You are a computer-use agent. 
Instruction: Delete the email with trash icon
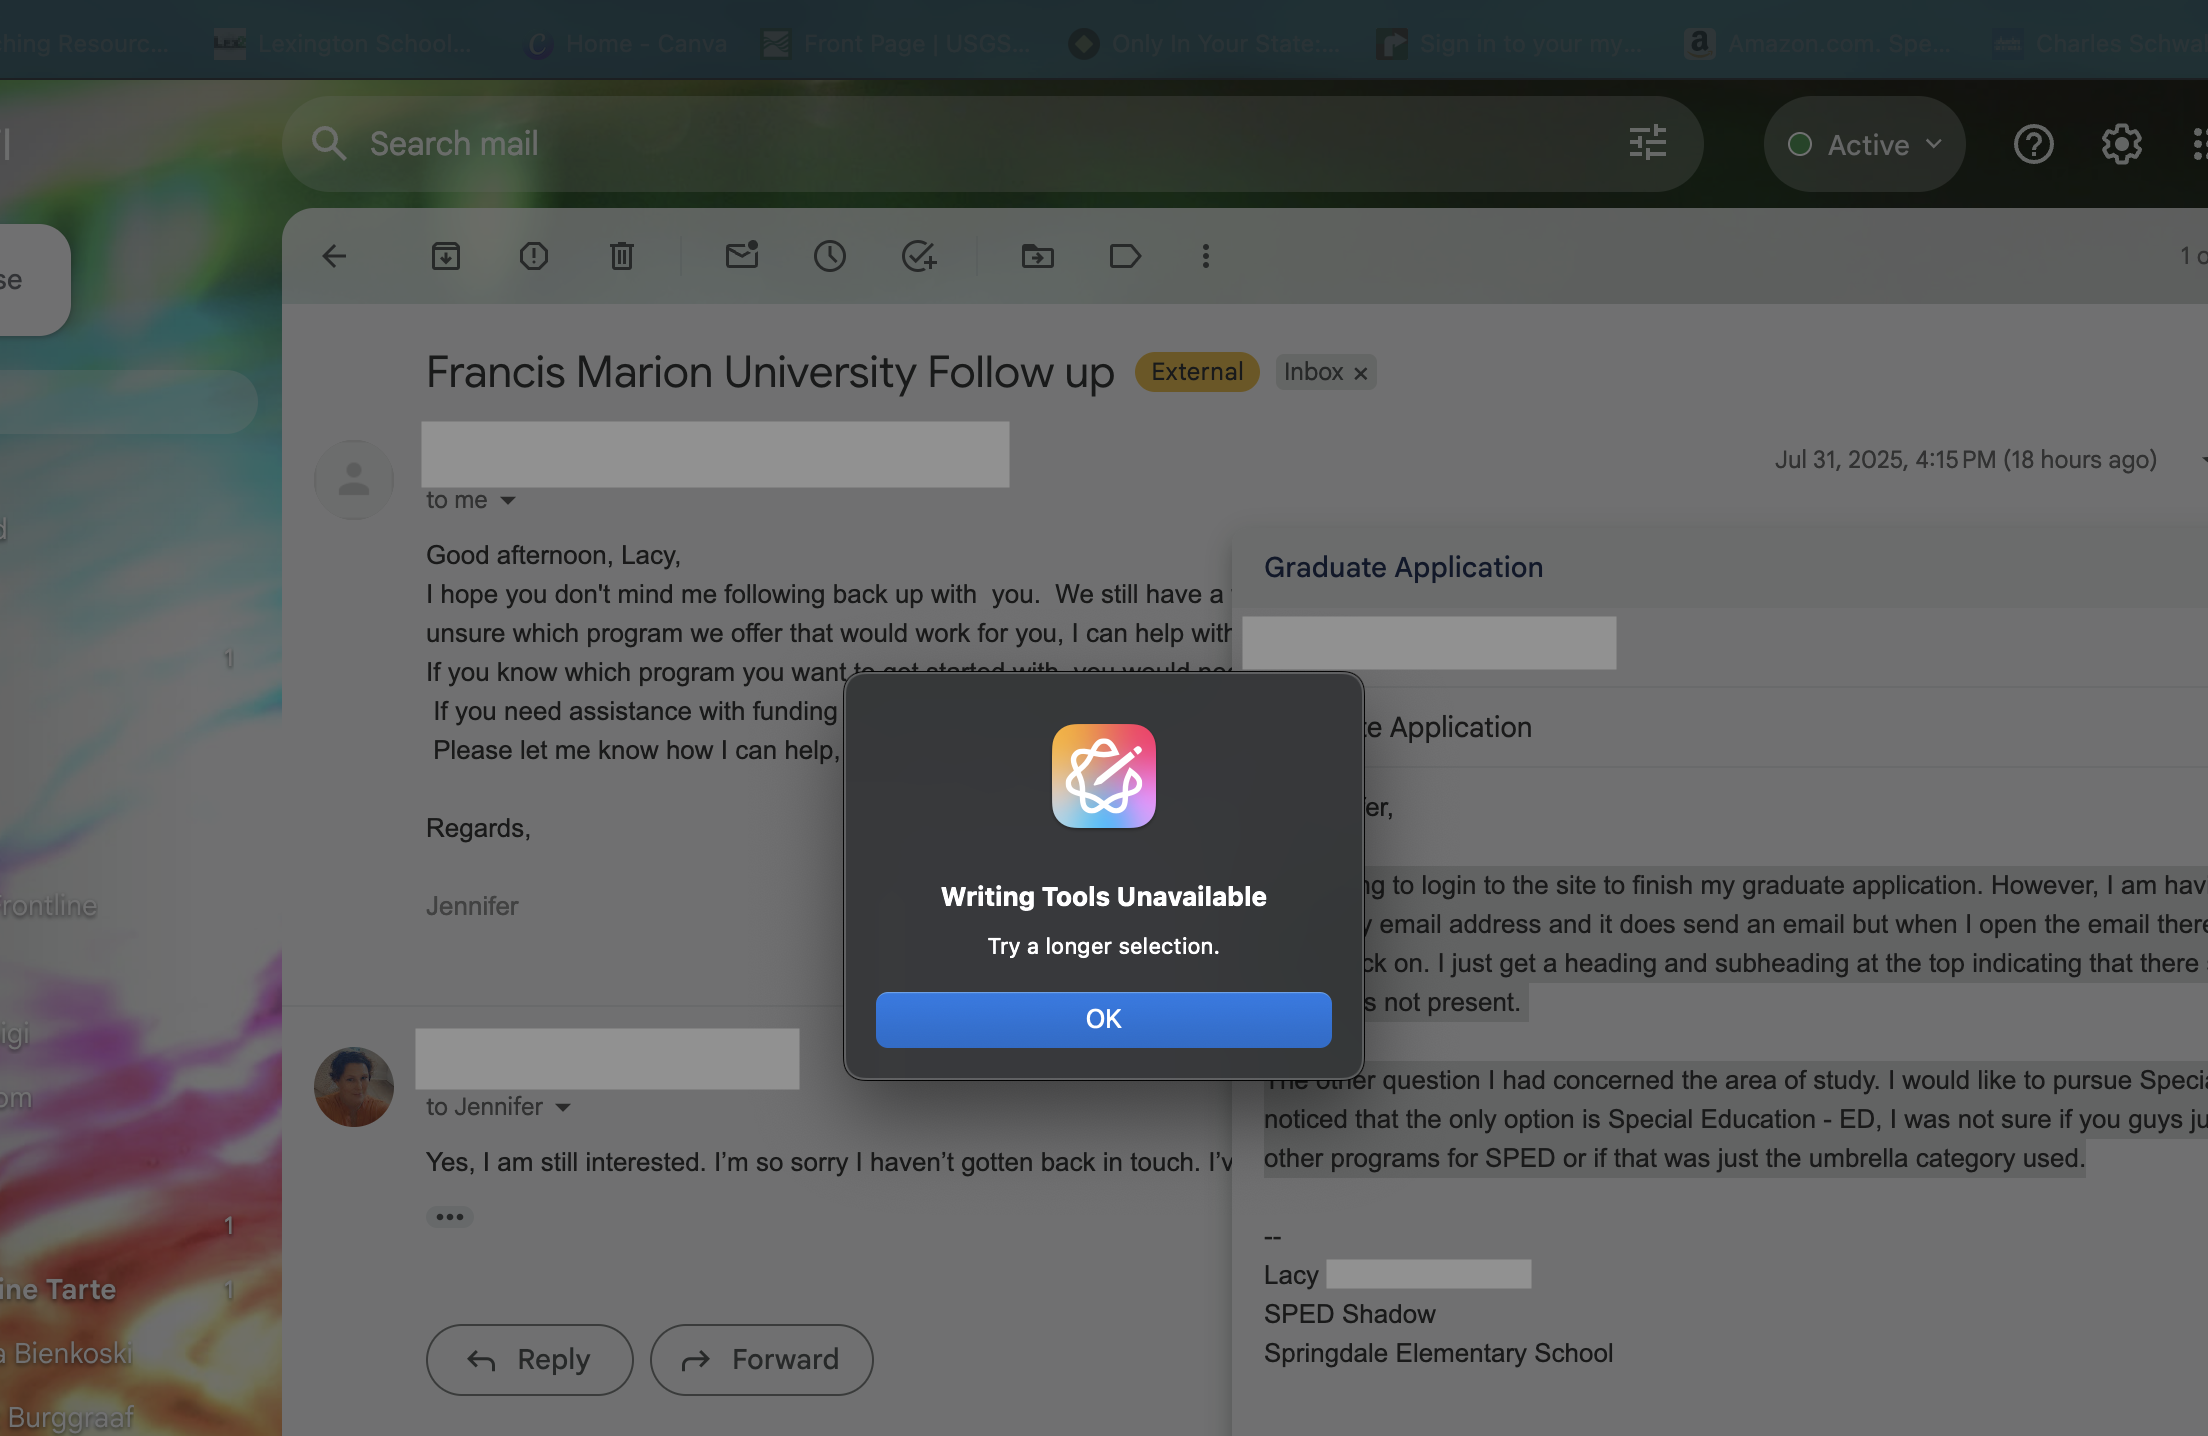point(622,256)
